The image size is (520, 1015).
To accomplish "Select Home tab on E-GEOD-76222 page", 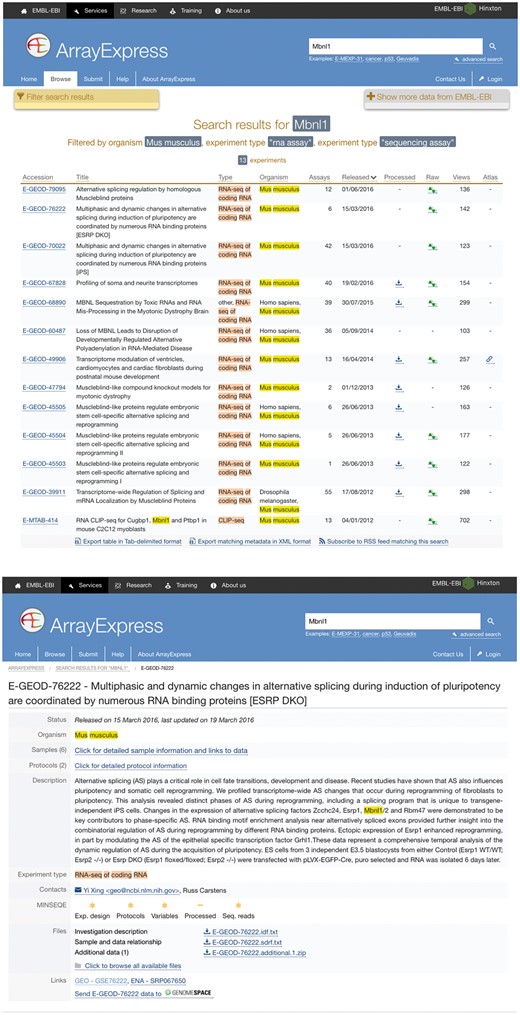I will [x=23, y=654].
